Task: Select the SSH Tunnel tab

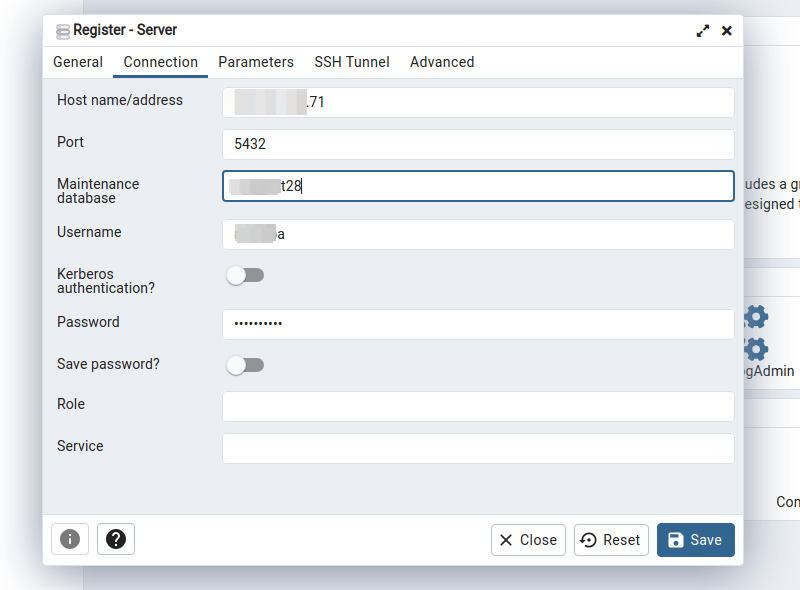Action: [x=352, y=62]
